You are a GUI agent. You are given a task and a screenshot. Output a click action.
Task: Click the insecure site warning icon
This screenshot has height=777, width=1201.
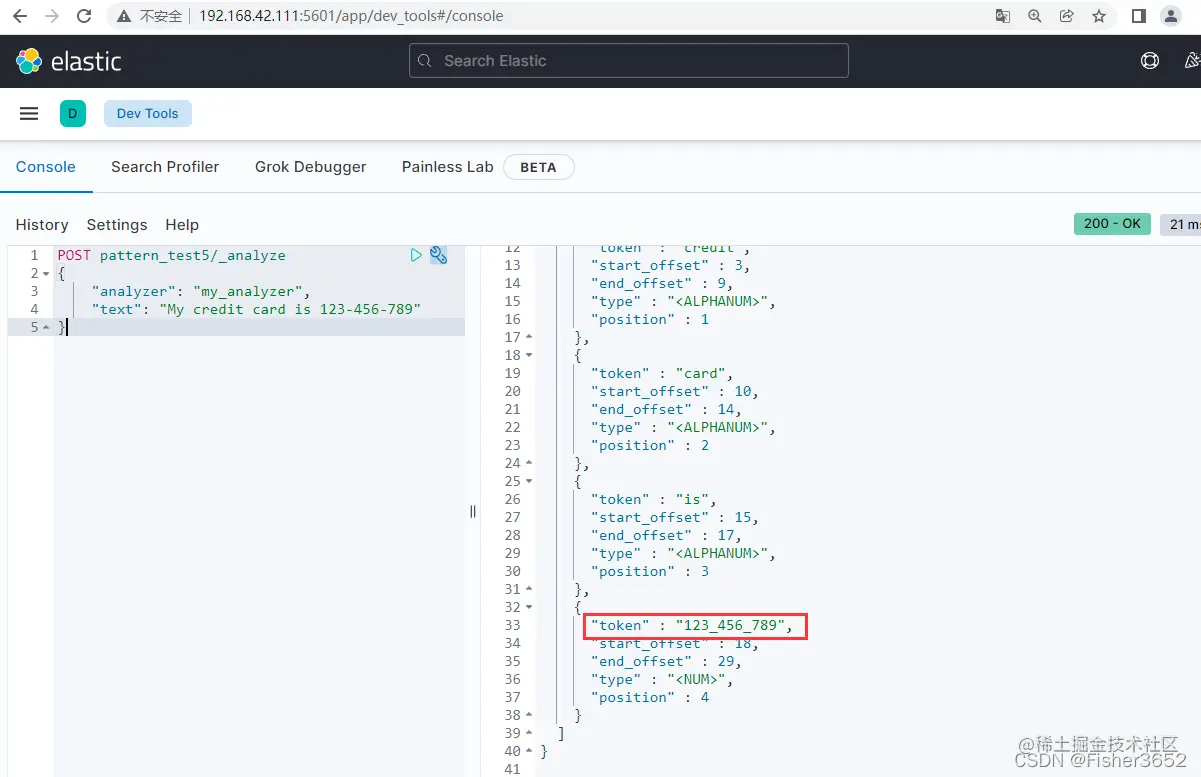[124, 16]
